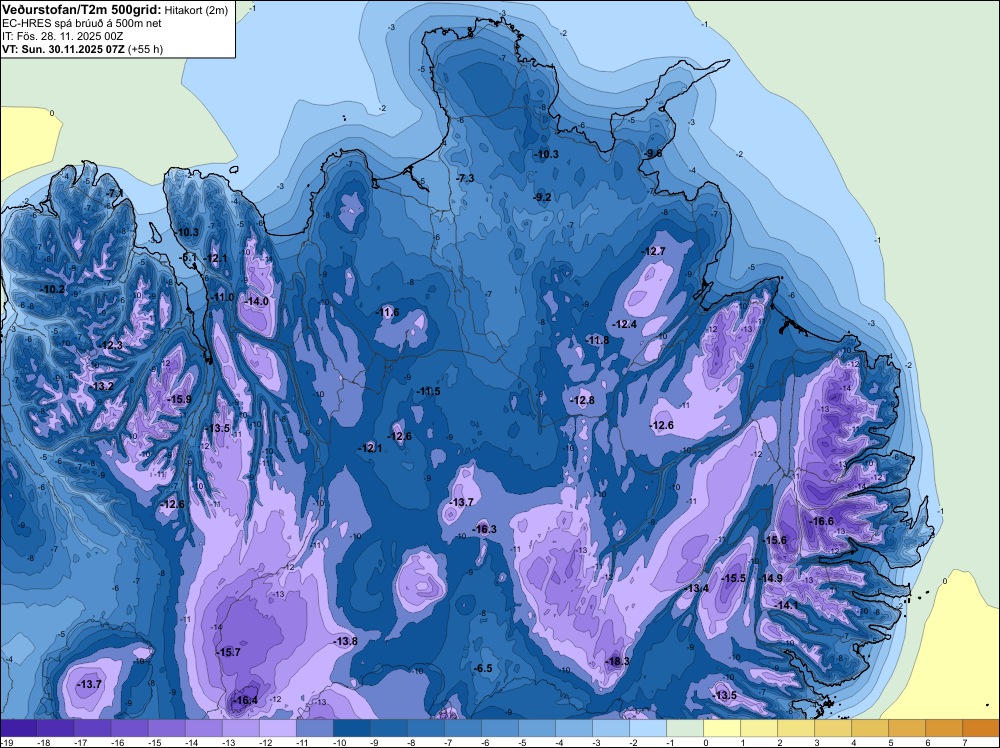Click the 'Veðurstofan/T2m 500grid:' title text
Image resolution: width=1000 pixels, height=748 pixels.
(82, 10)
